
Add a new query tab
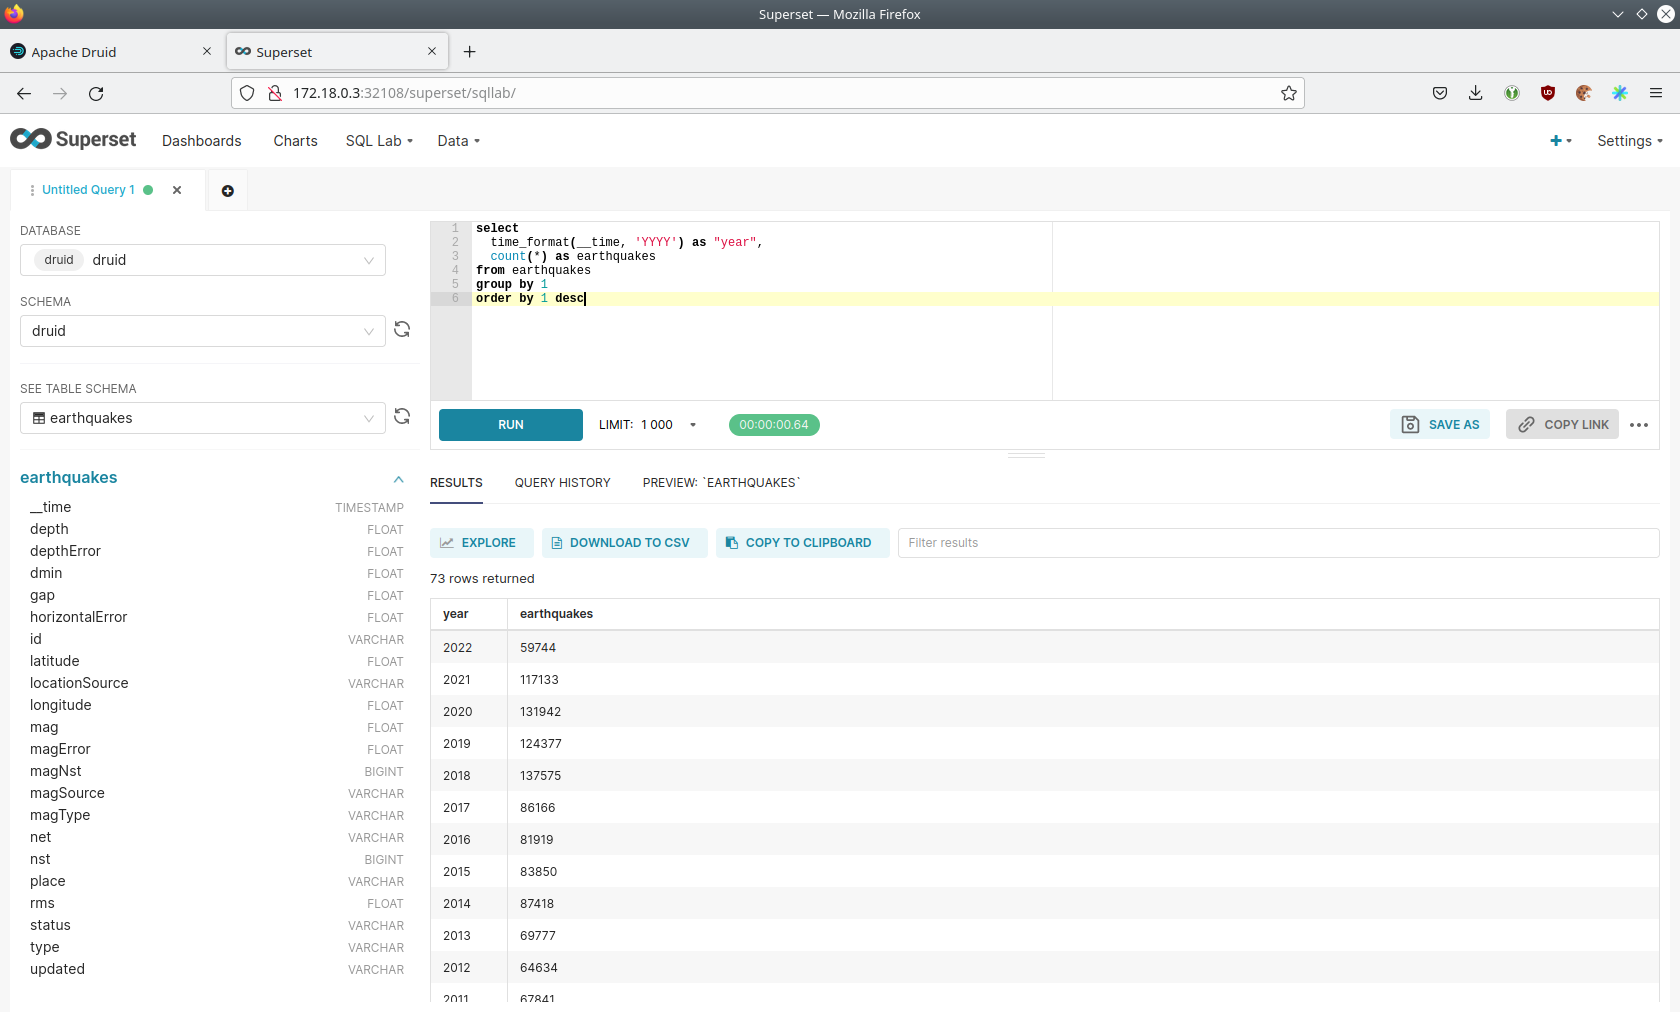pyautogui.click(x=228, y=191)
